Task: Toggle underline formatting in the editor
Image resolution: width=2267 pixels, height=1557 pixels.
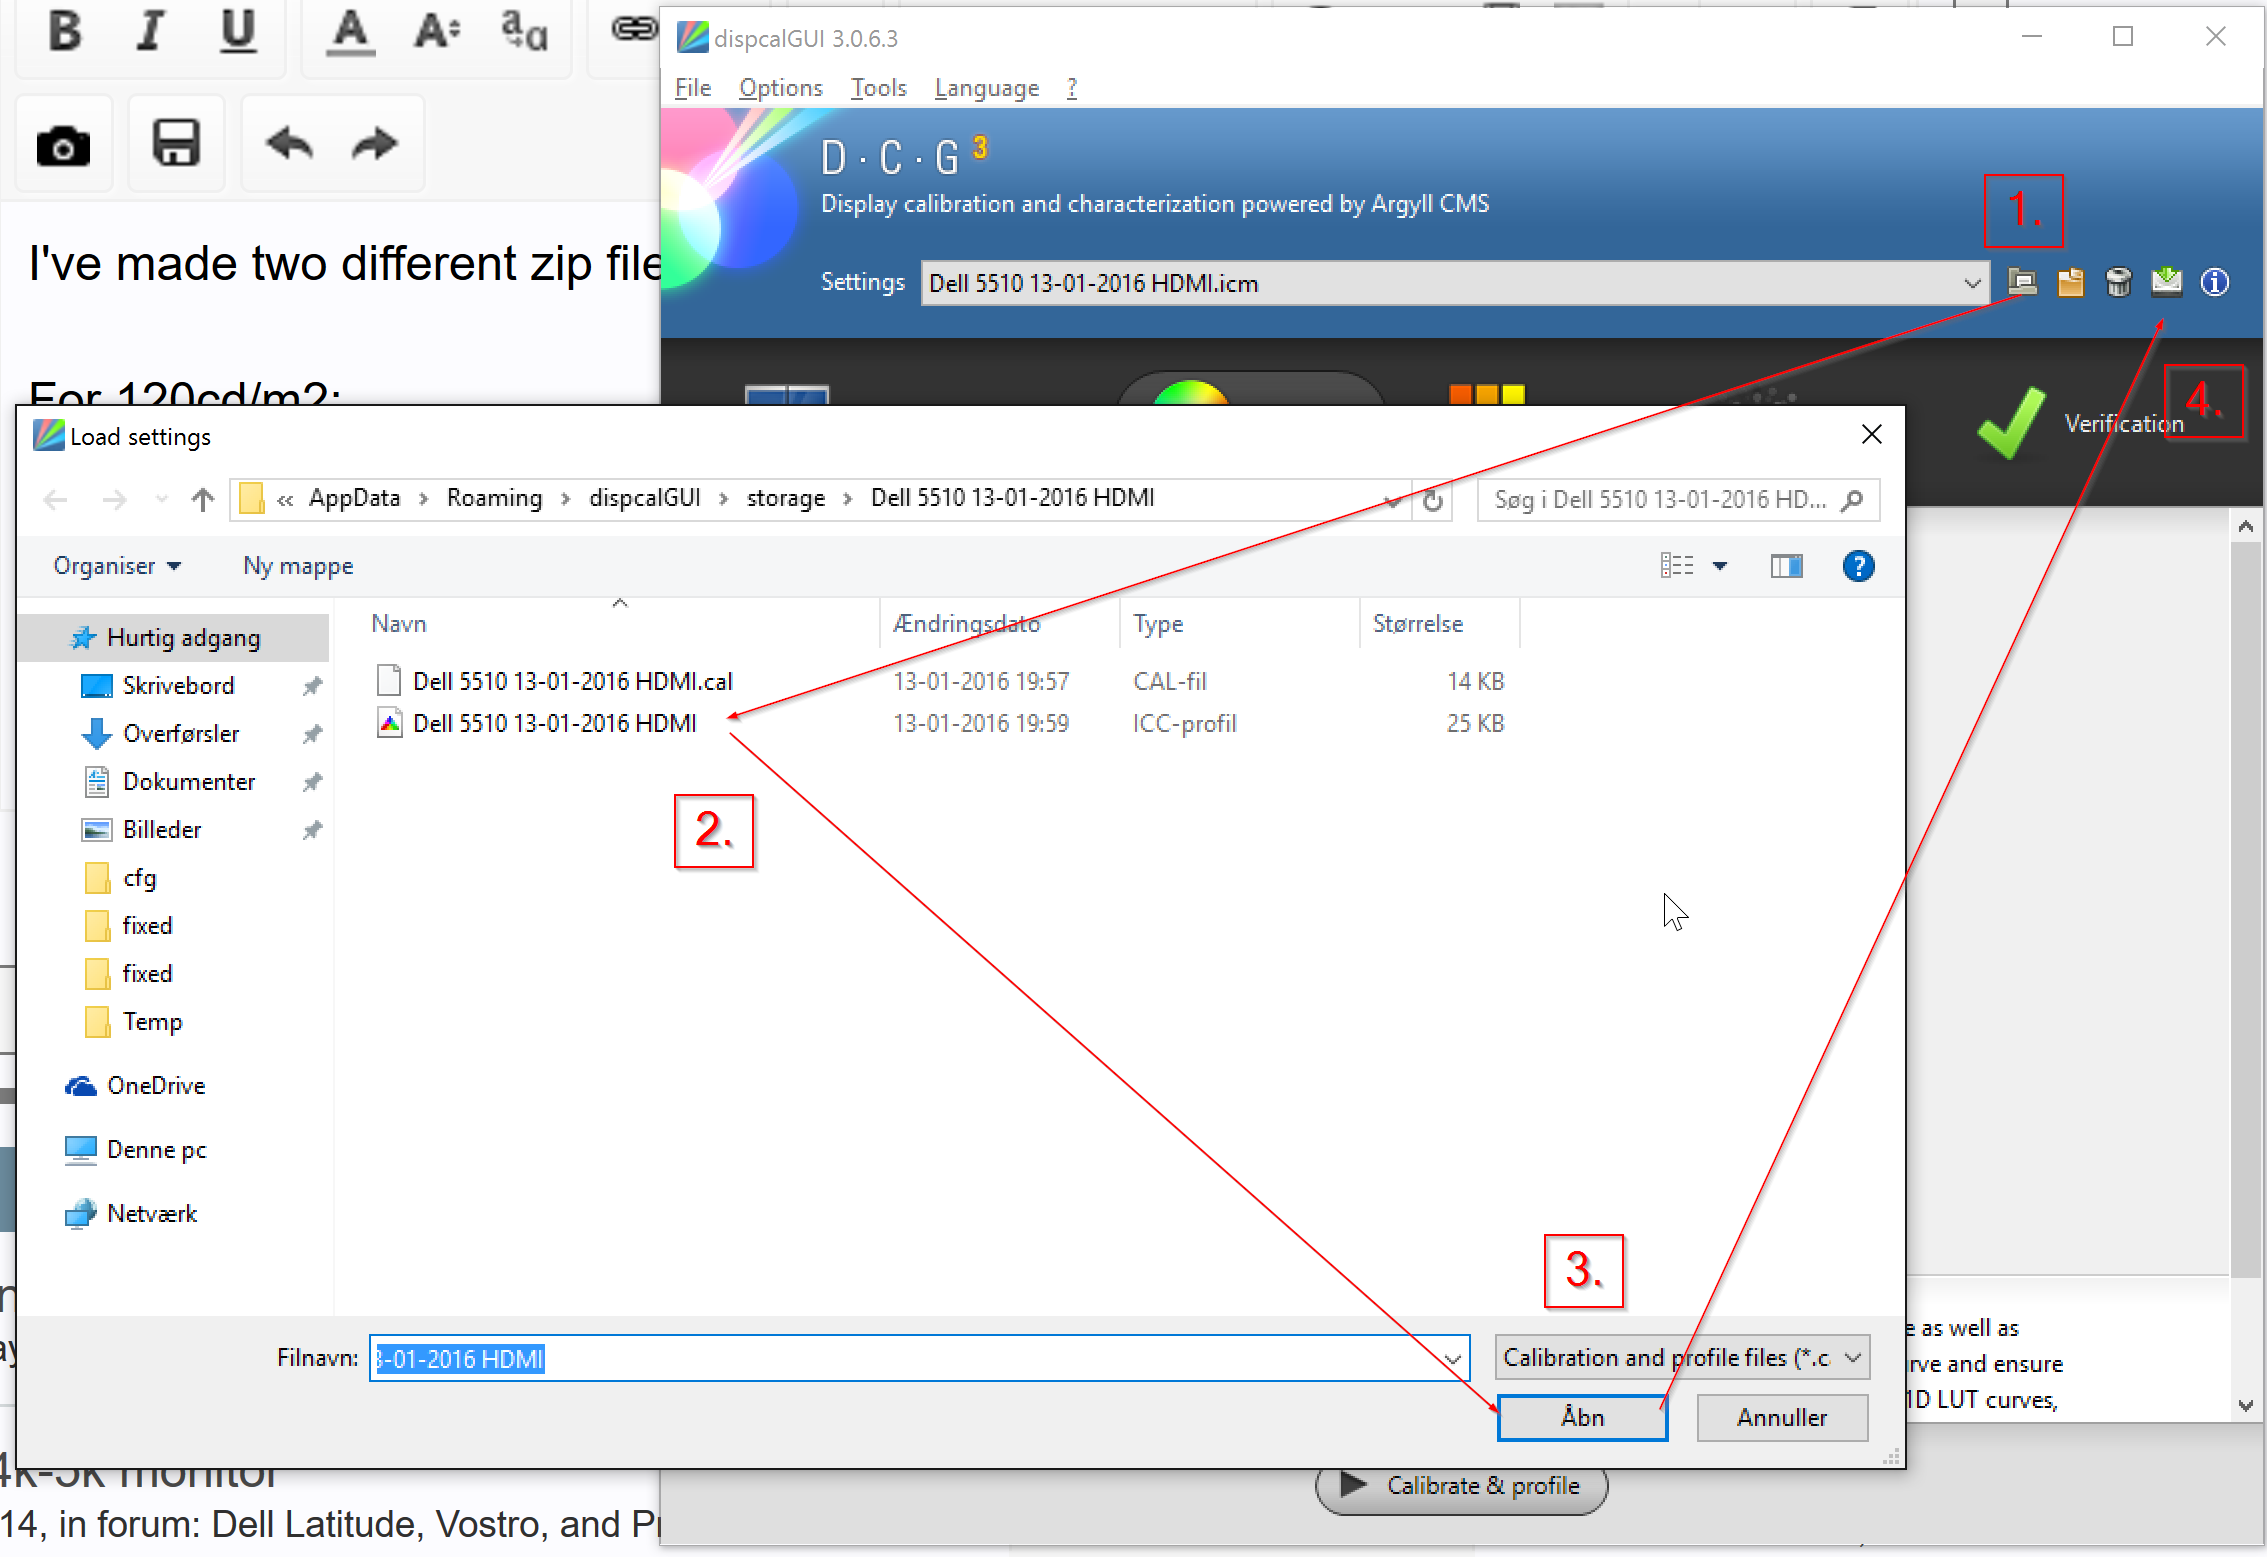Action: pos(238,31)
